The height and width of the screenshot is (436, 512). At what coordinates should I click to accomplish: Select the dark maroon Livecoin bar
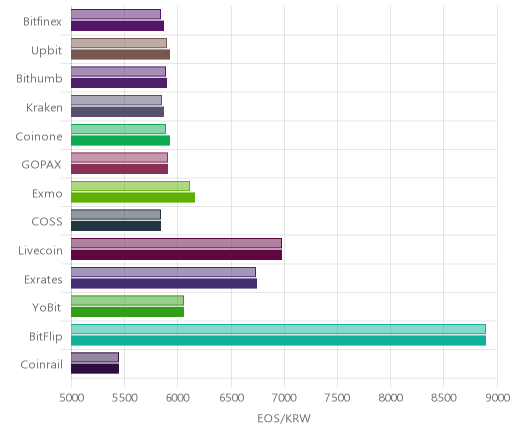pyautogui.click(x=176, y=255)
